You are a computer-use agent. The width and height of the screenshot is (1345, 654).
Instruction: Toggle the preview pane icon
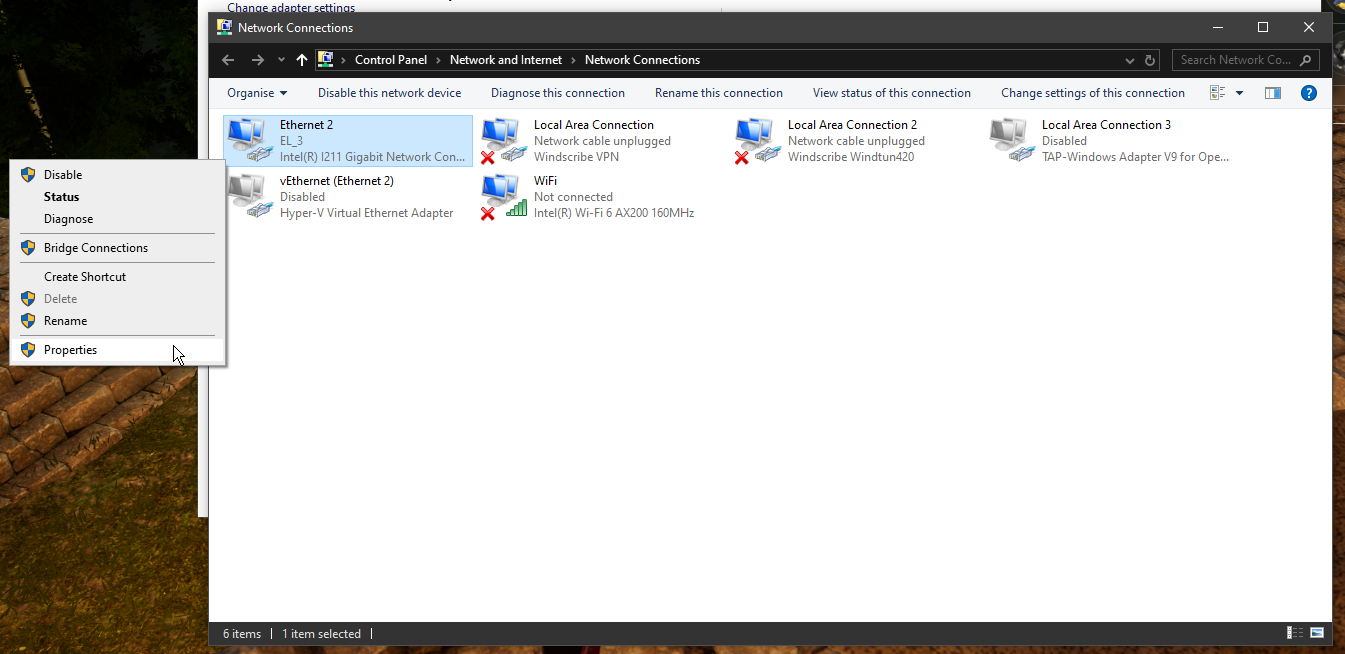pyautogui.click(x=1273, y=93)
